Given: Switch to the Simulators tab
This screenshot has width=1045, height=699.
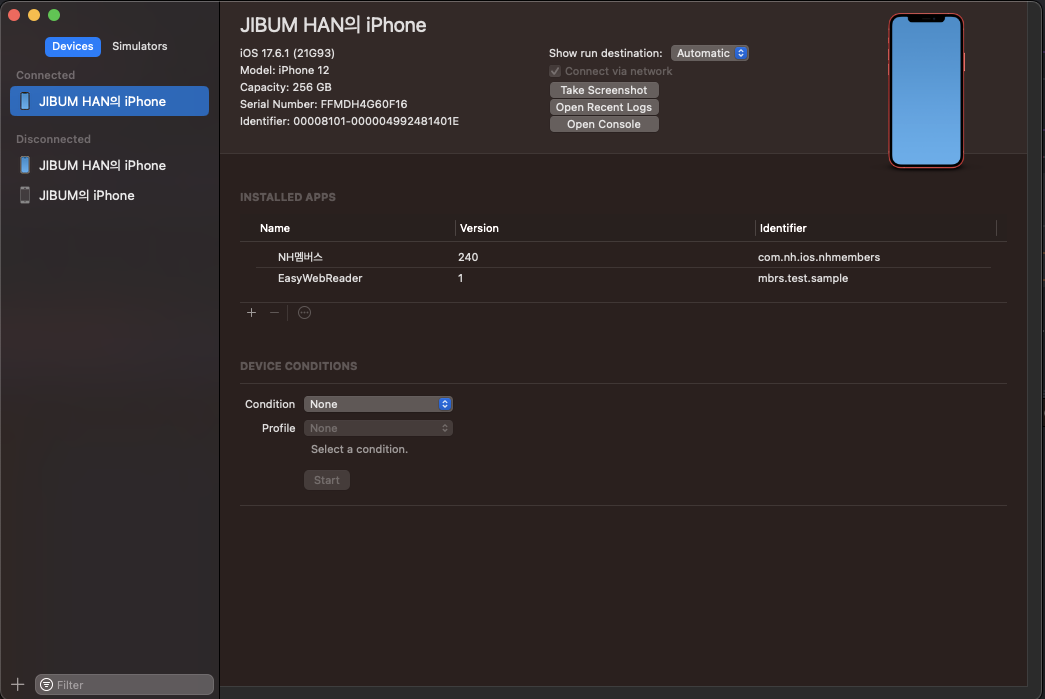Looking at the screenshot, I should click(139, 46).
